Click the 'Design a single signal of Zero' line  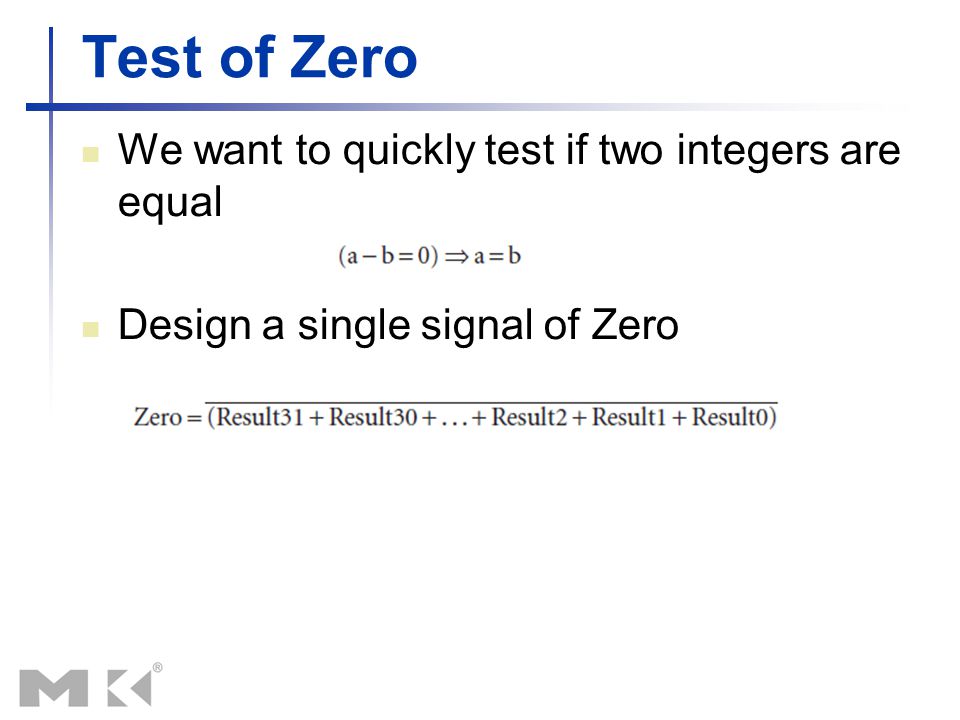399,324
